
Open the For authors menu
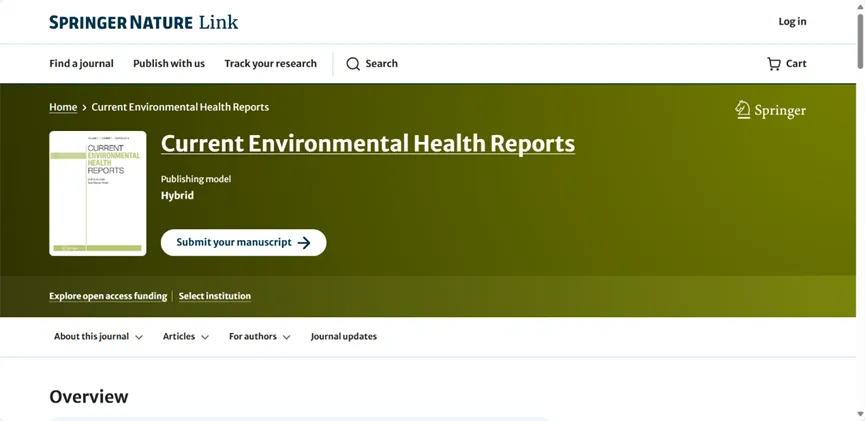click(x=260, y=337)
